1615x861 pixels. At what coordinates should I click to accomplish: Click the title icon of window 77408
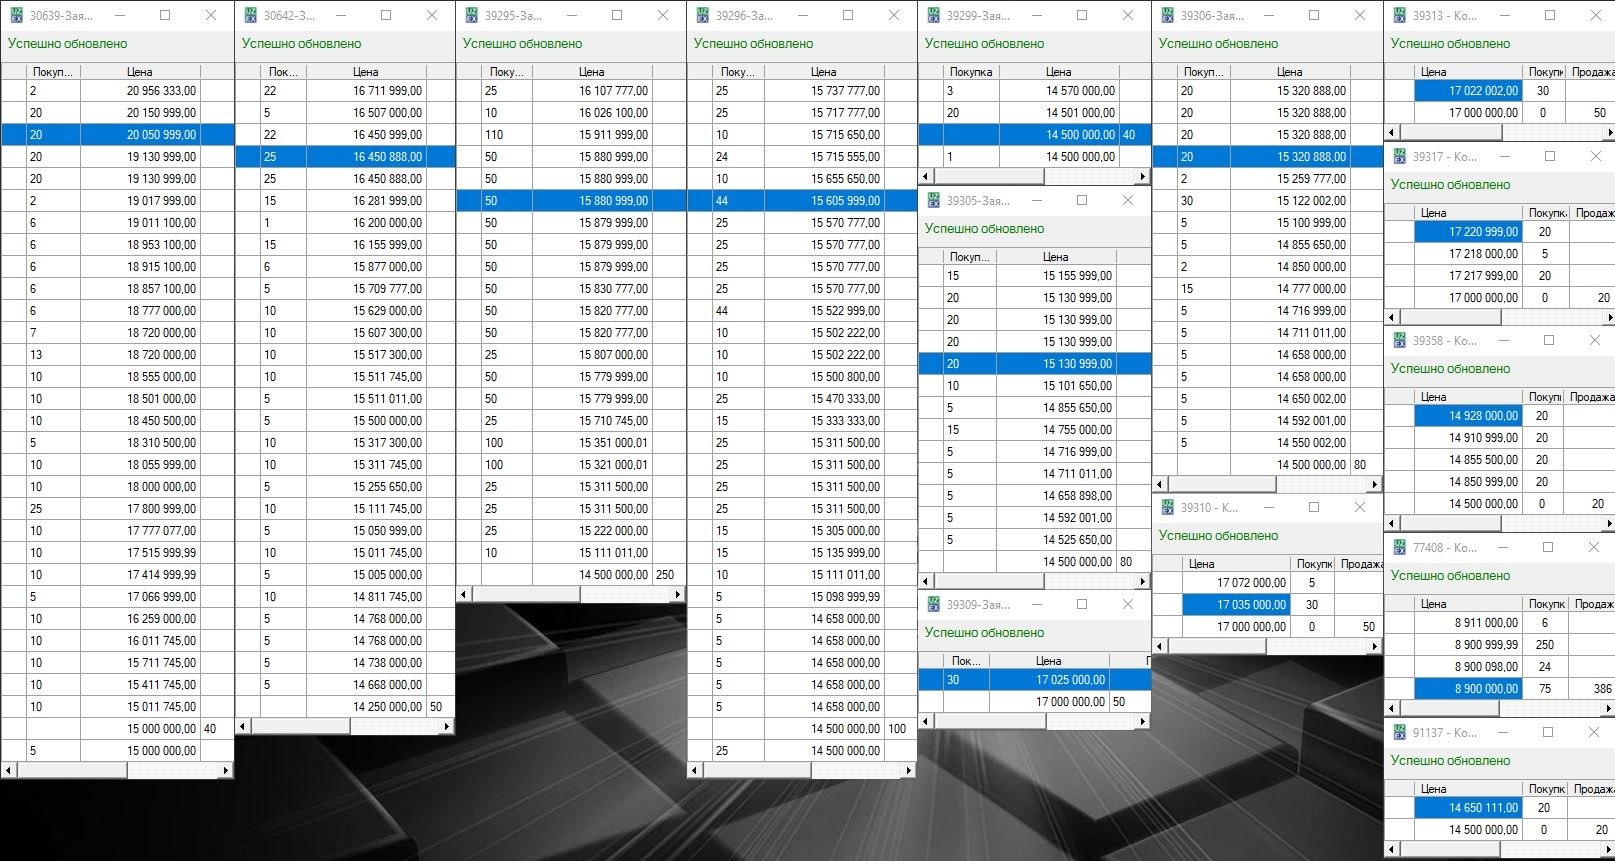click(1398, 547)
